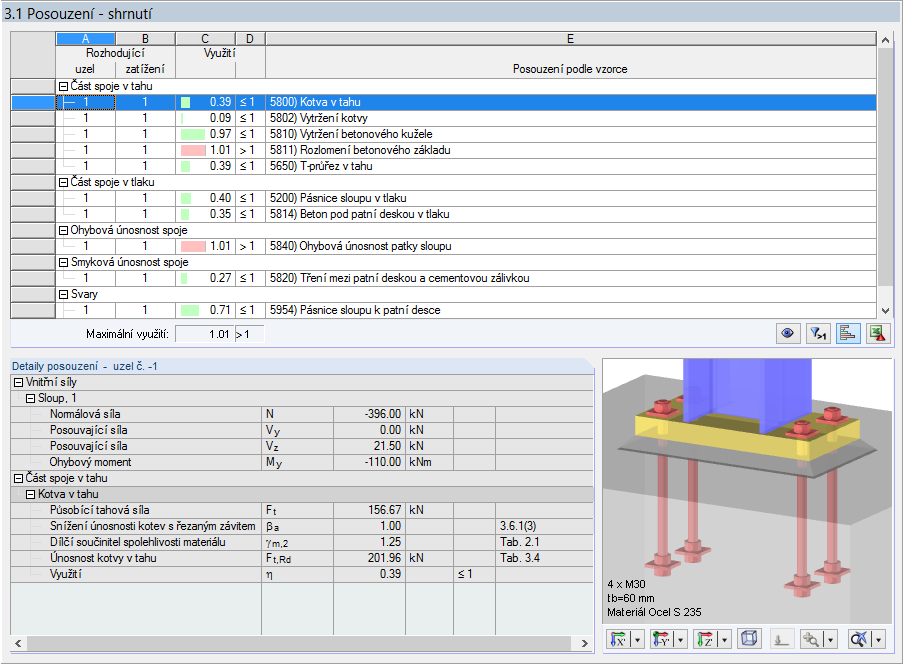
Task: Select column A header
Action: 85,39
